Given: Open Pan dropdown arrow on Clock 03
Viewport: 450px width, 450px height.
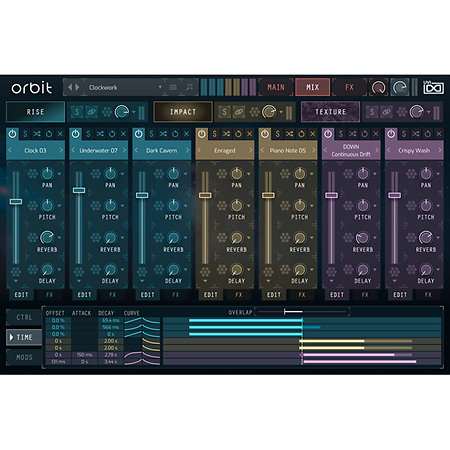Looking at the screenshot, I should point(60,174).
